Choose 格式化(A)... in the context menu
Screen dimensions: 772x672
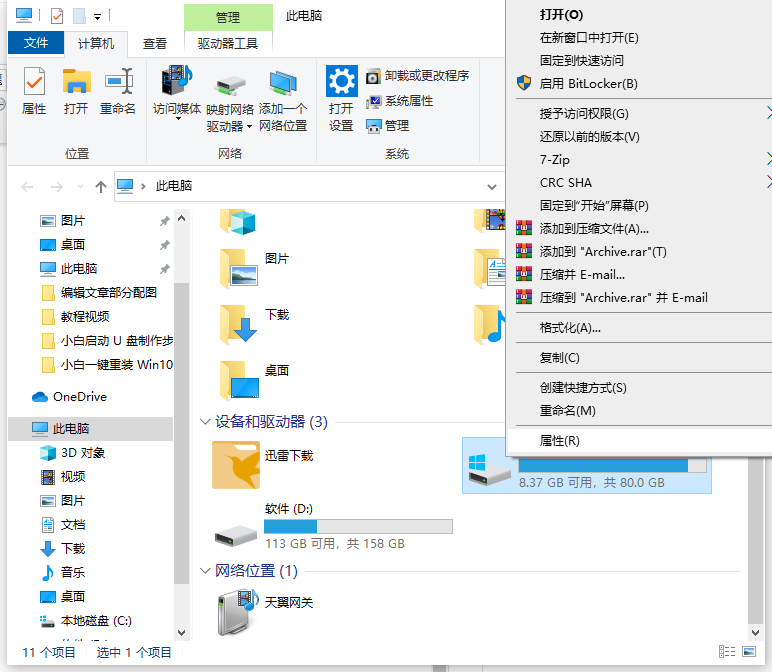[640, 328]
